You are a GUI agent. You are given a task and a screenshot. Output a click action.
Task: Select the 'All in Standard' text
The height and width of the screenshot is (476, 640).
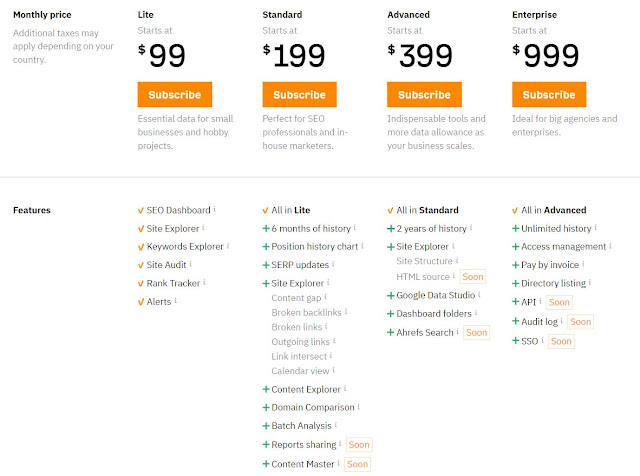coord(427,210)
